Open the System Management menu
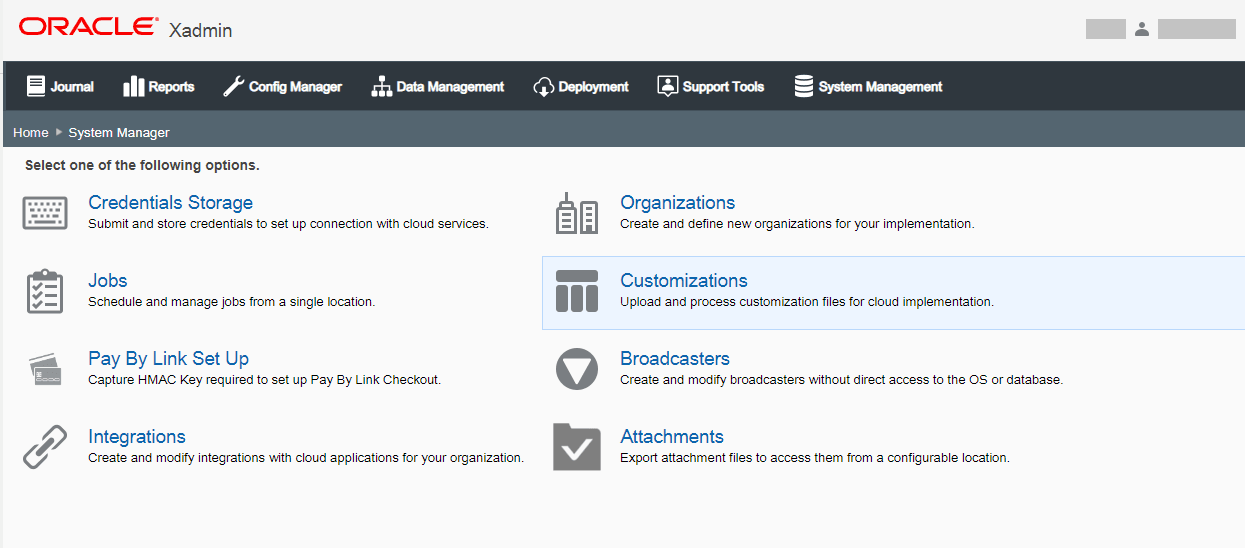The image size is (1245, 548). coord(868,86)
